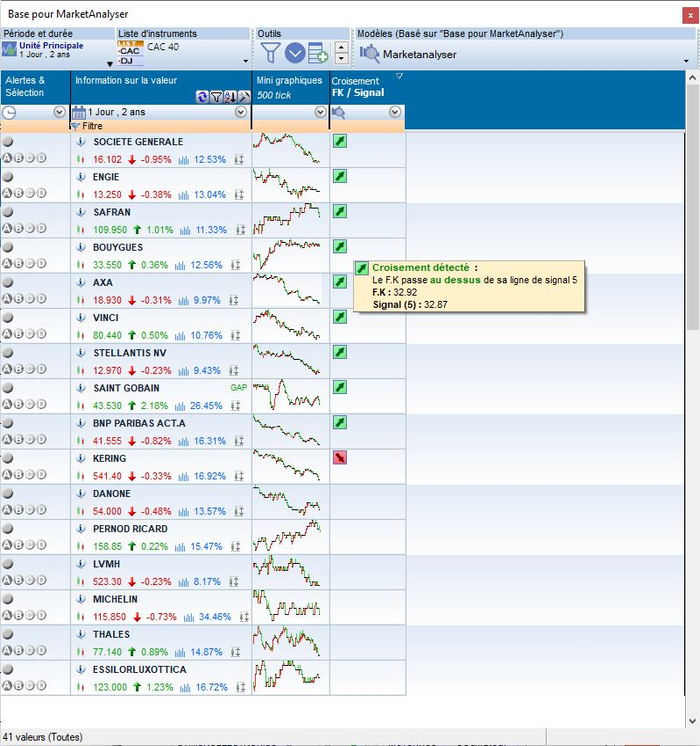
Task: Toggle selection B for SAFRAN
Action: [x=19, y=228]
